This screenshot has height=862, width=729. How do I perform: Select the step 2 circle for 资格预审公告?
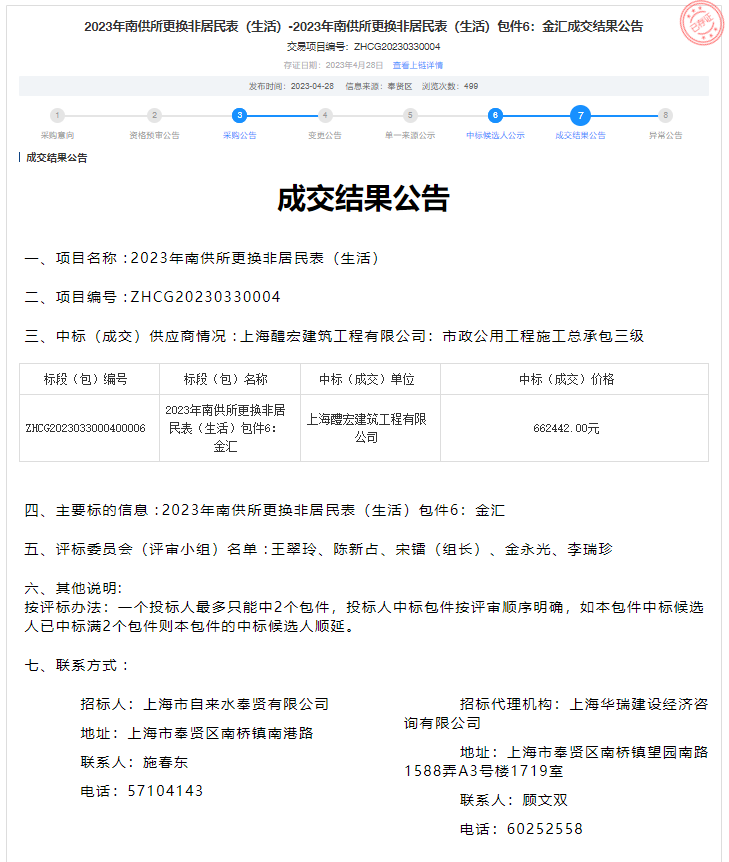pyautogui.click(x=154, y=116)
